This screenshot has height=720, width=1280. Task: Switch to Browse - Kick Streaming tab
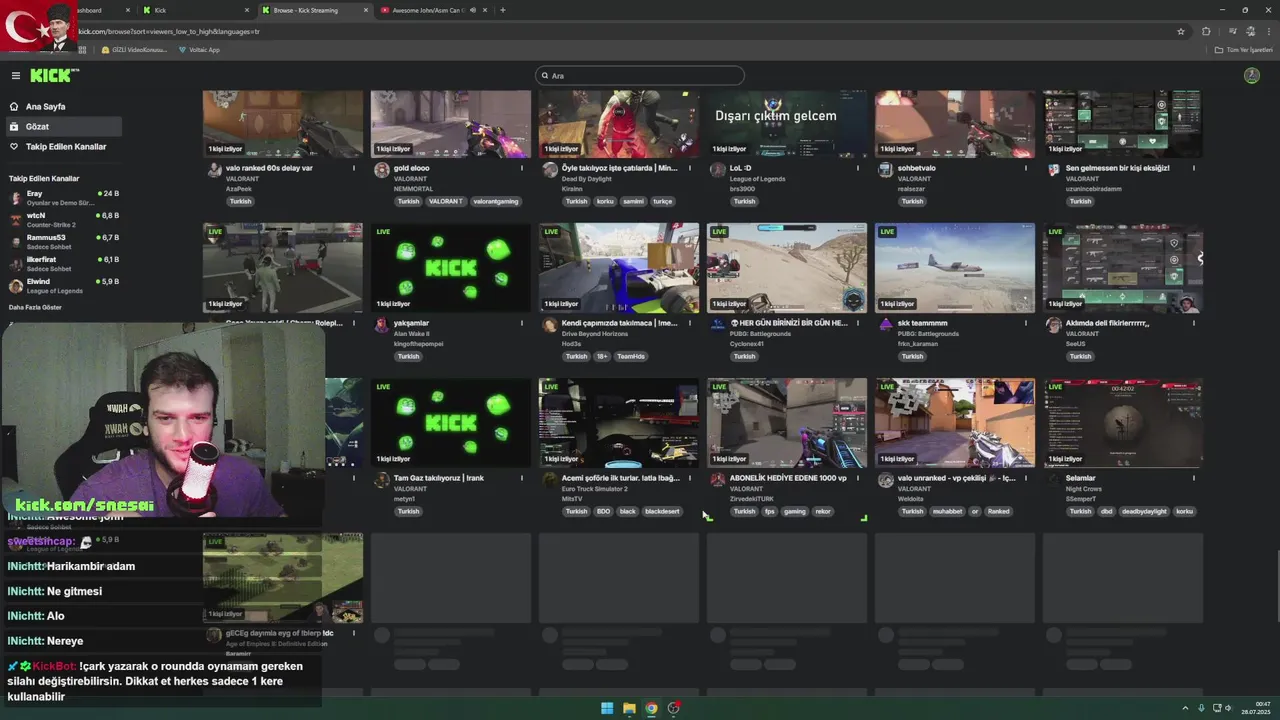[314, 10]
